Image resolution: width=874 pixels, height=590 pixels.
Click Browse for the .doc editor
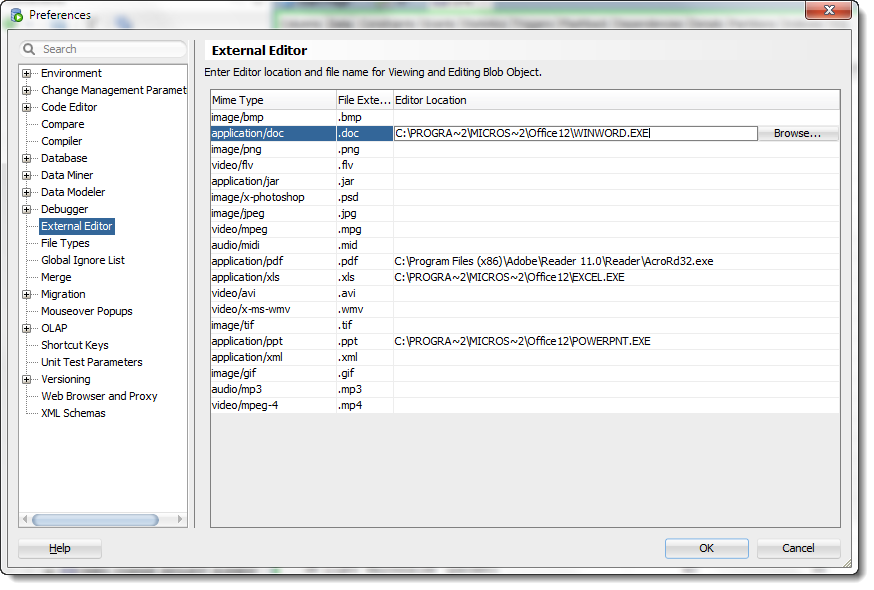tap(798, 134)
